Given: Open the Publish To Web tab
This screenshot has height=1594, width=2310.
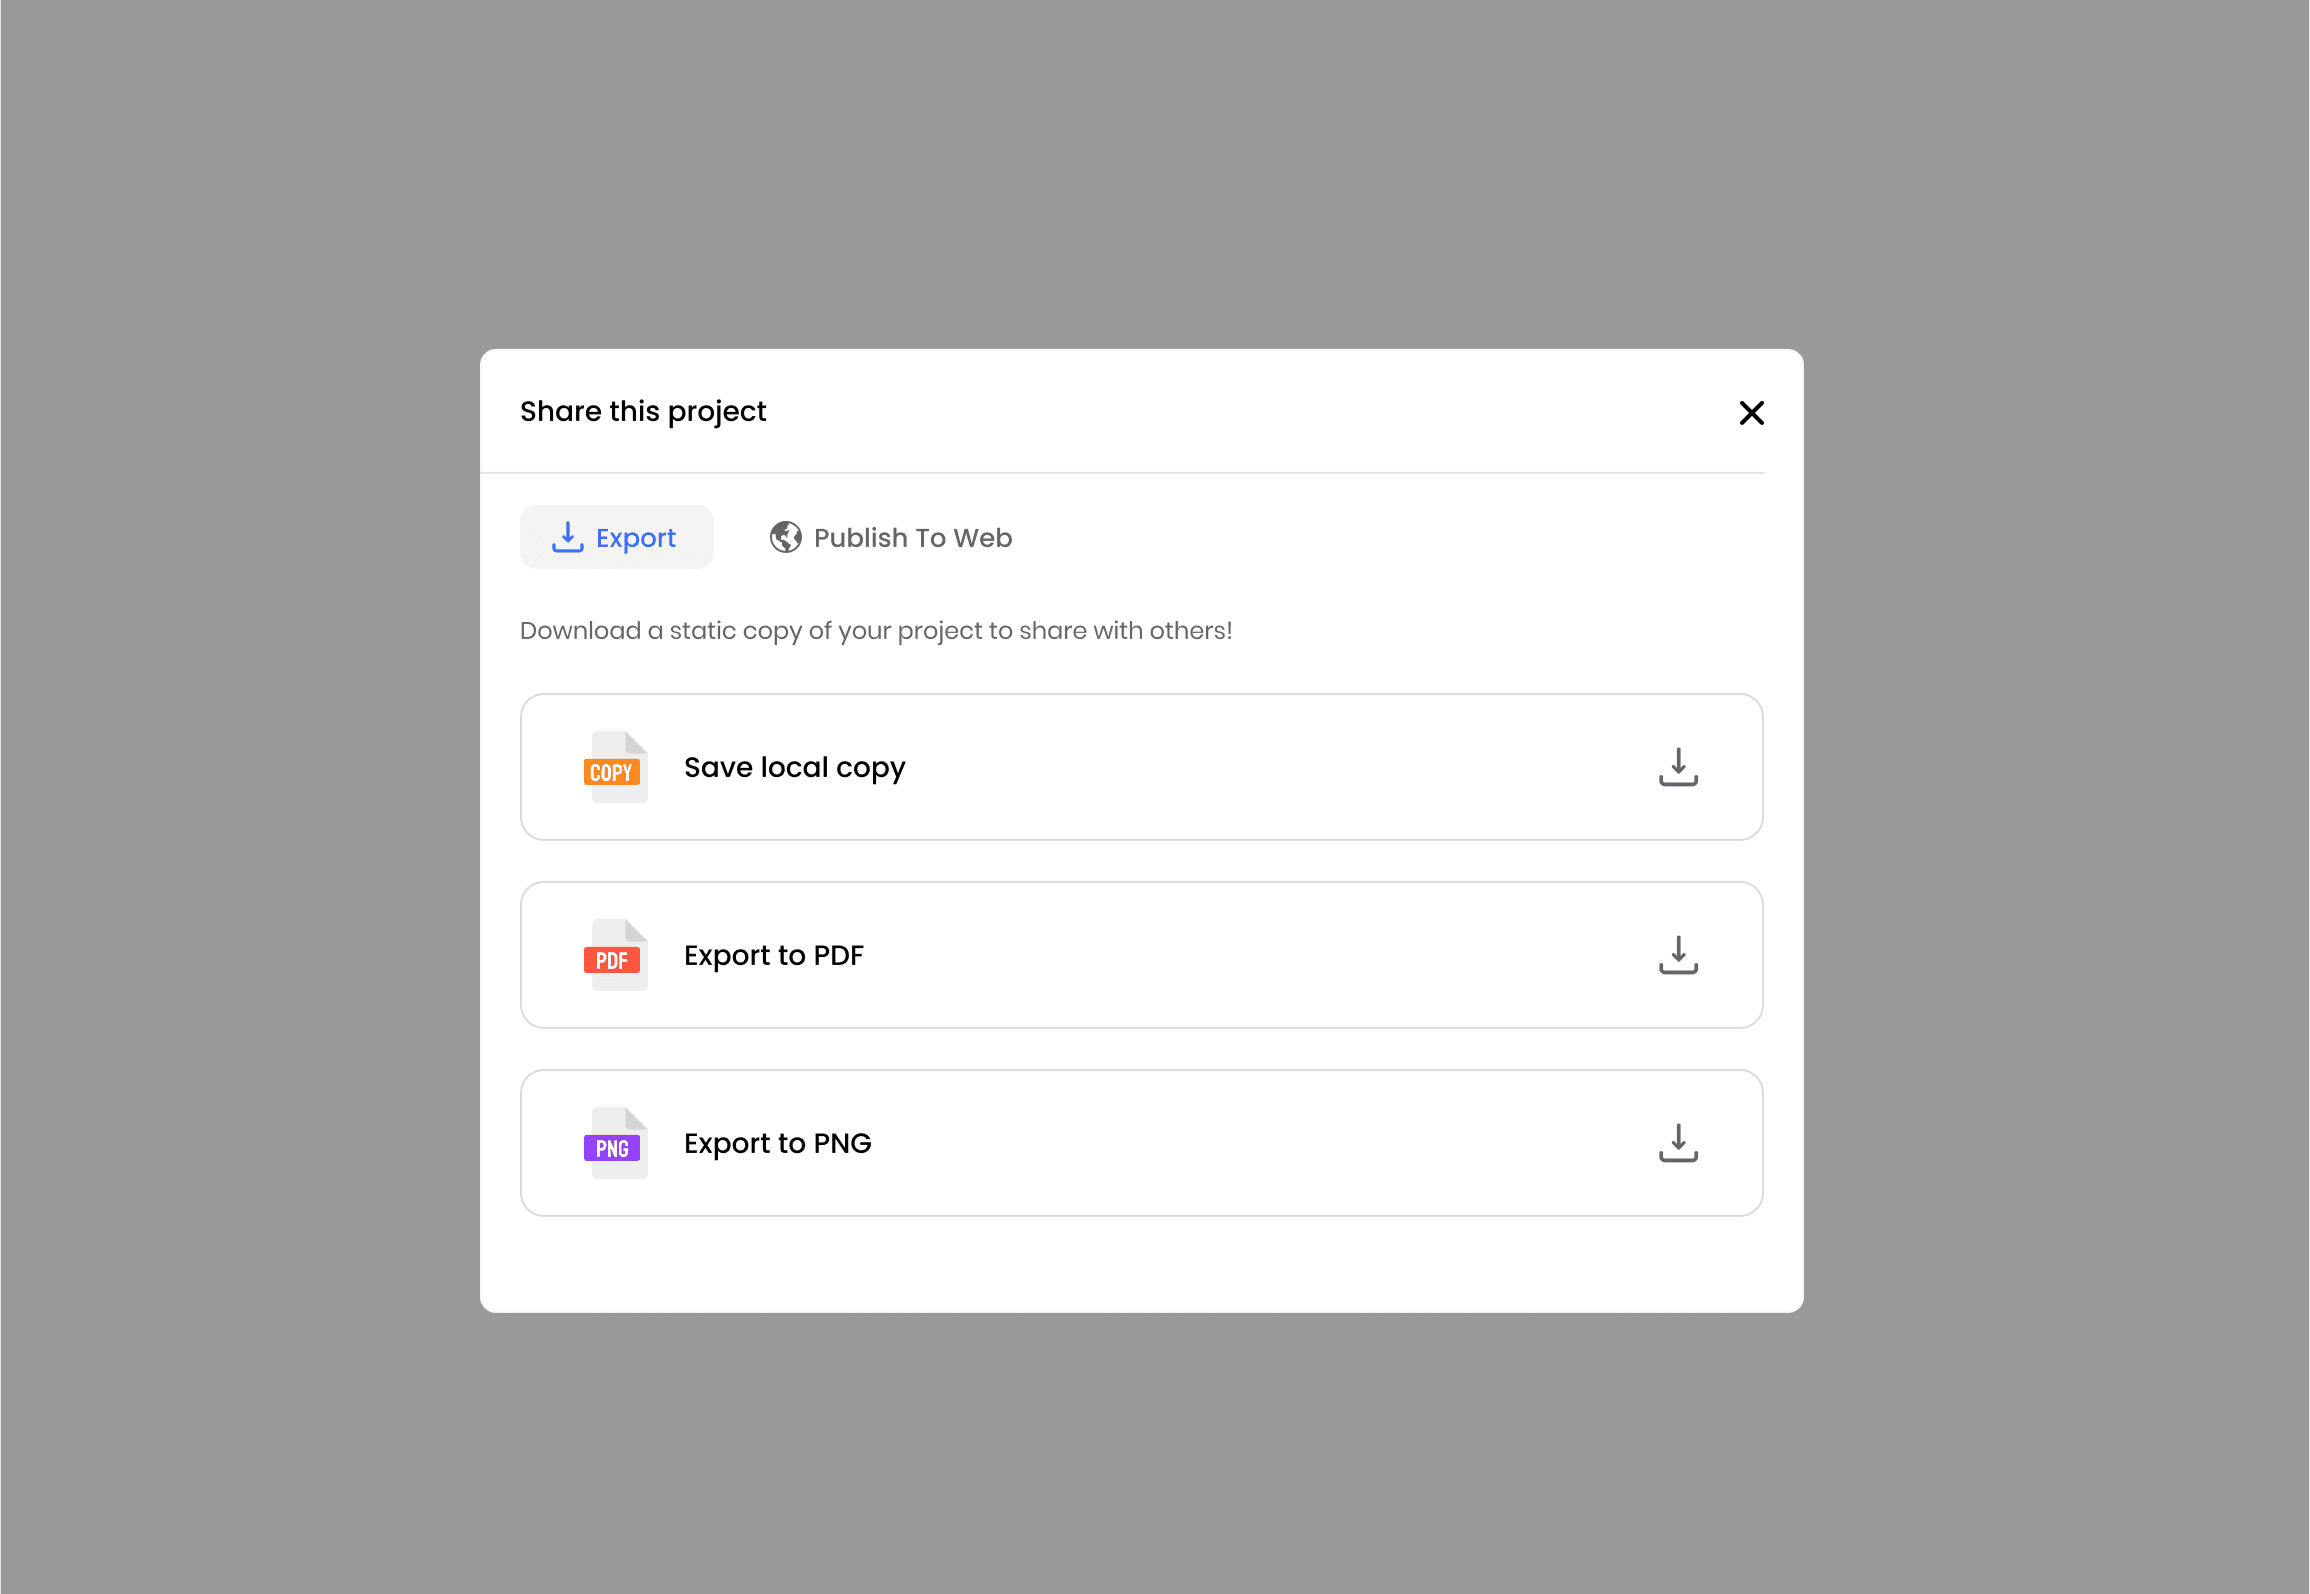Looking at the screenshot, I should tap(890, 537).
